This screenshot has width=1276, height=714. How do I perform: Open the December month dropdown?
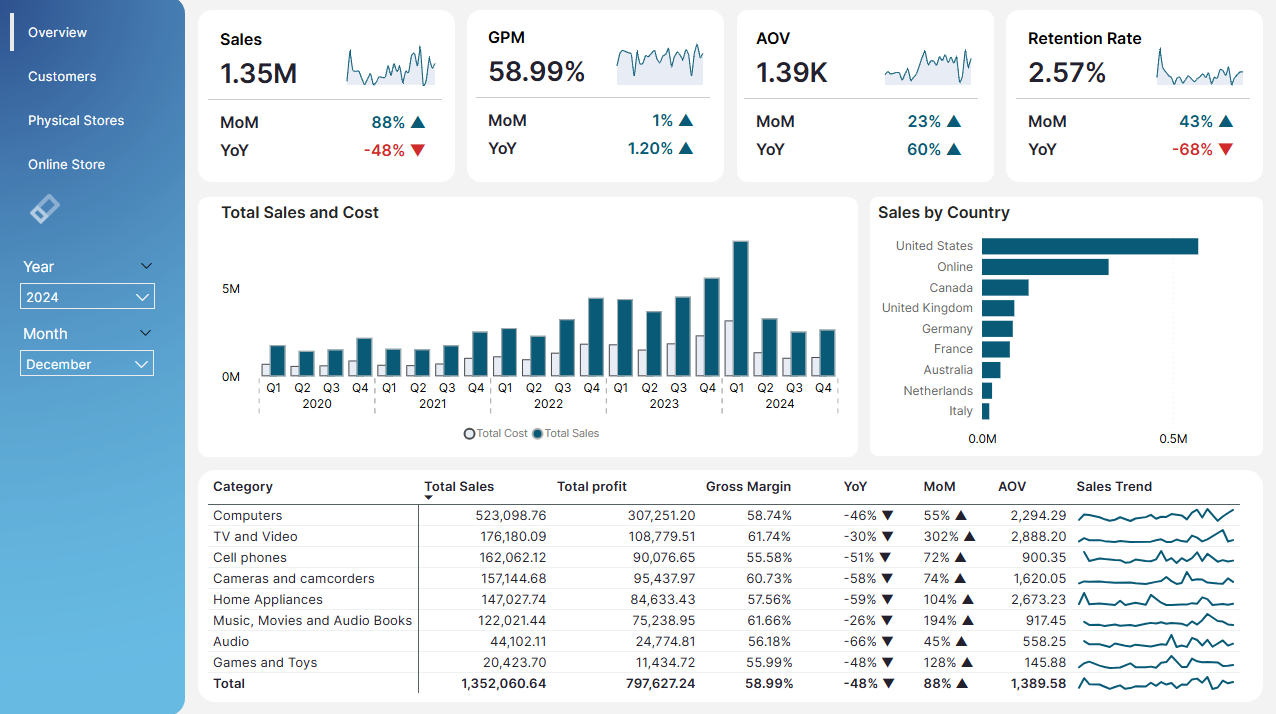(x=87, y=364)
